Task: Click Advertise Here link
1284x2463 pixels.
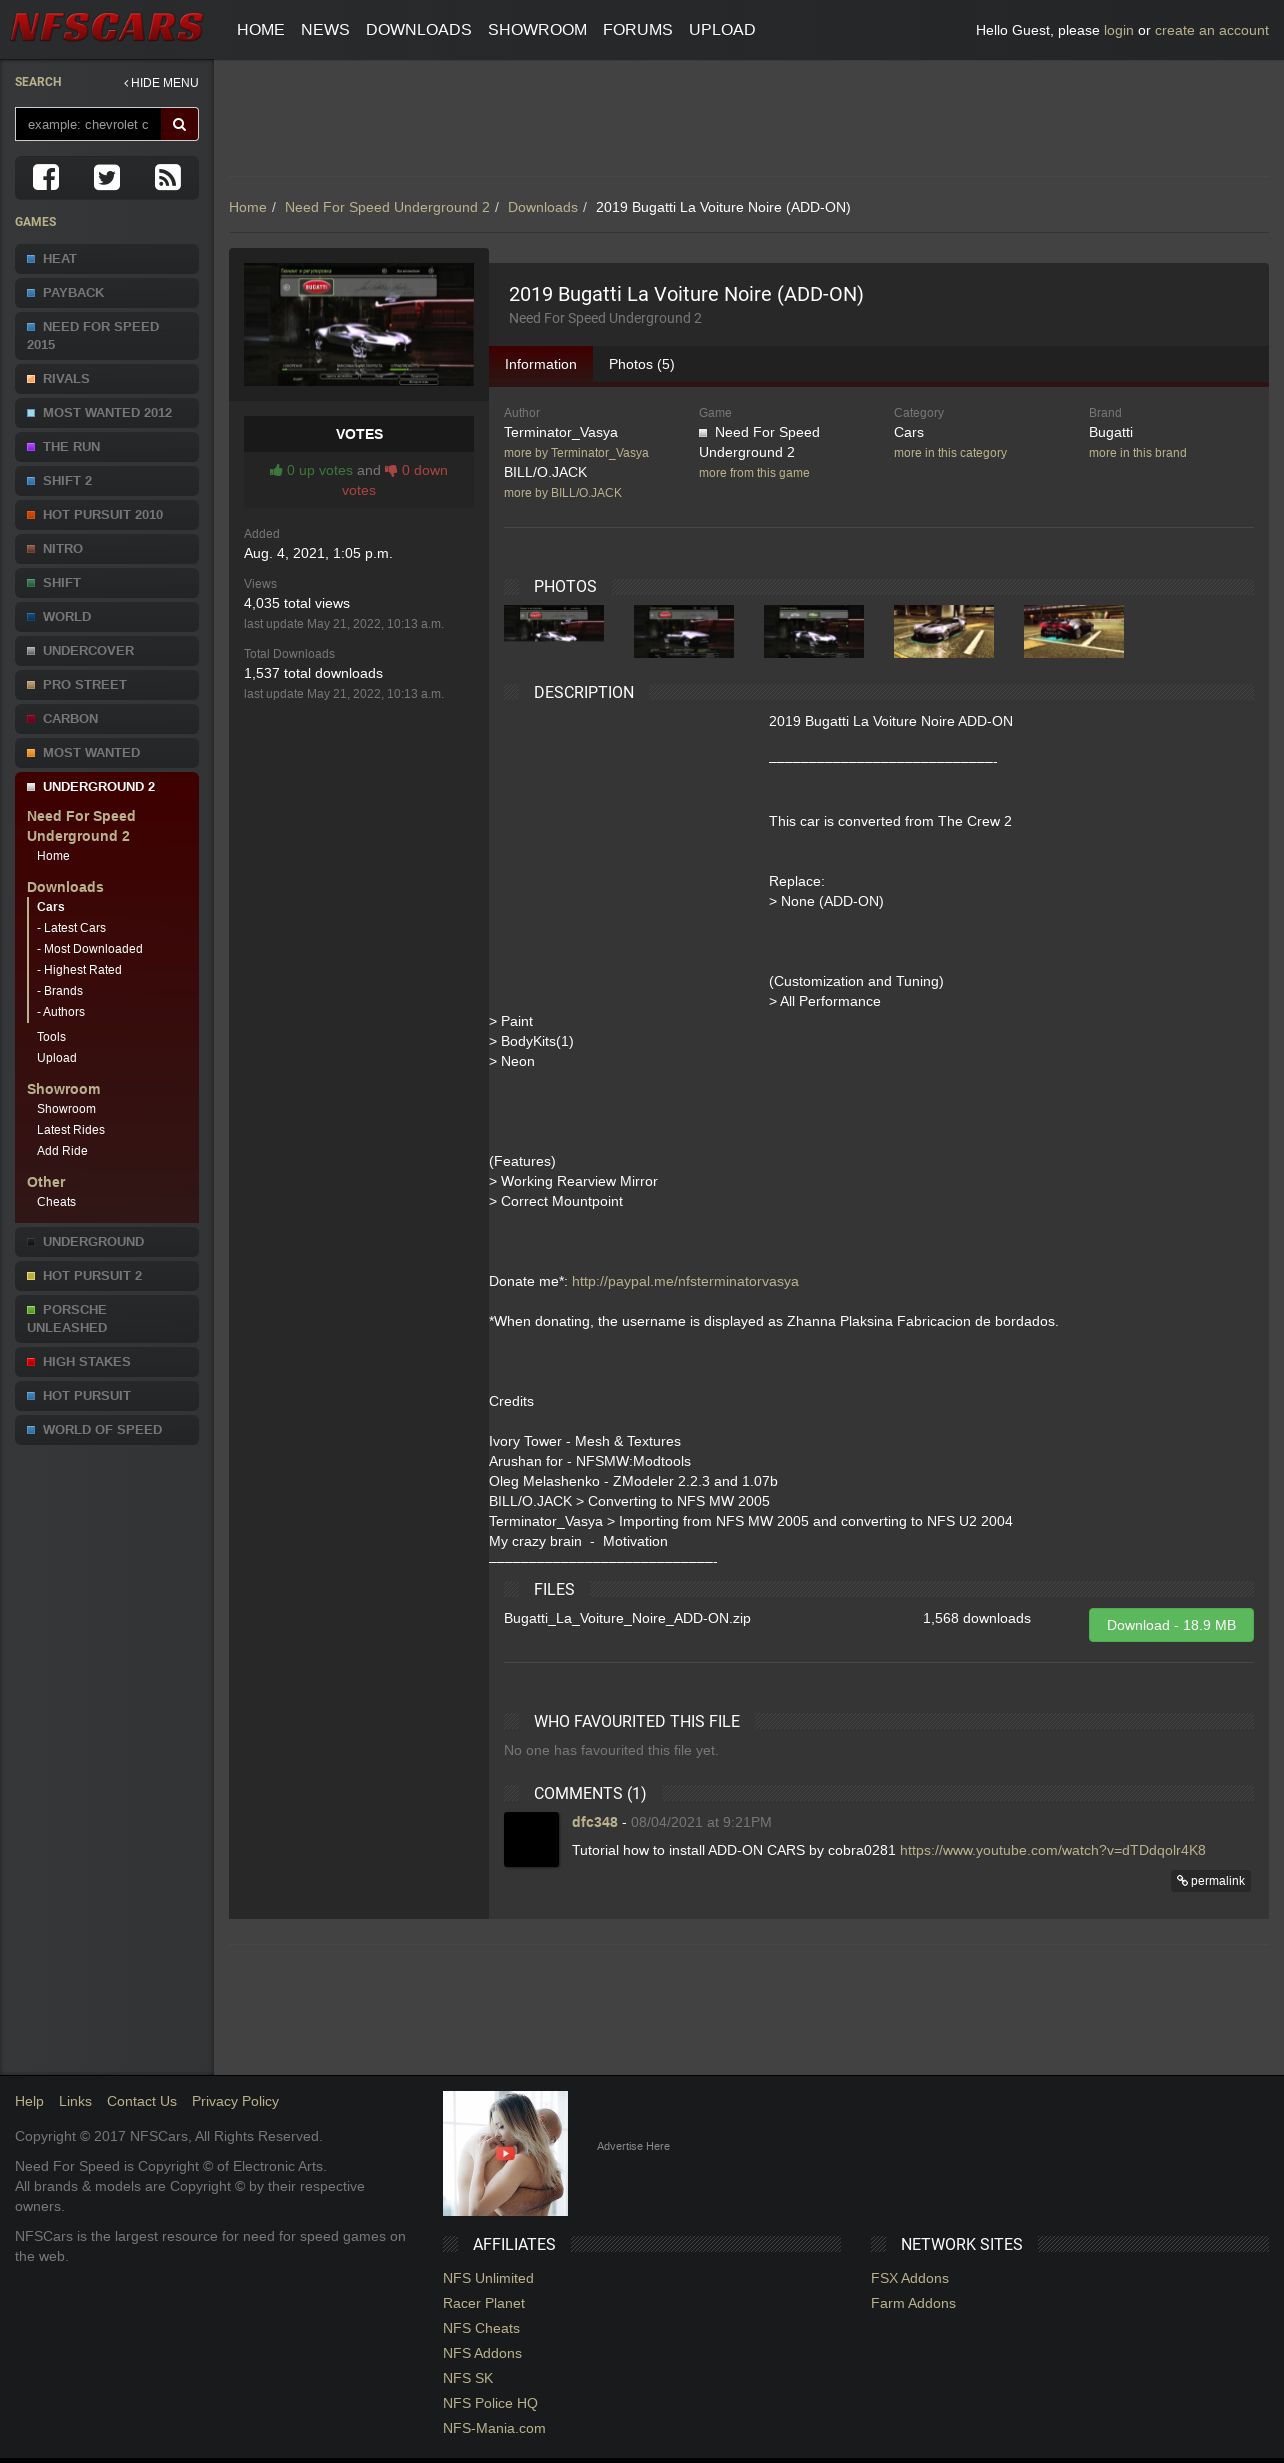Action: tap(633, 2146)
